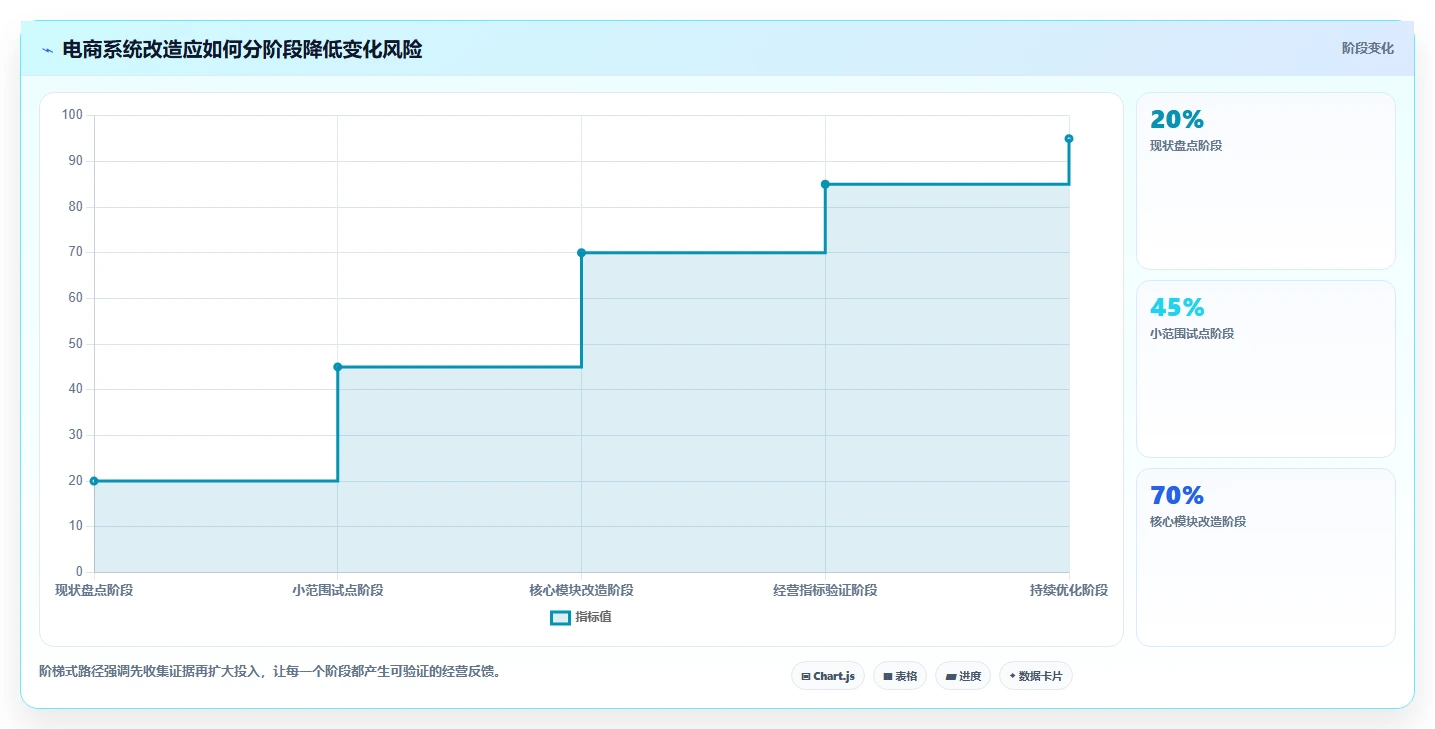This screenshot has width=1435, height=729.
Task: Click the 70% figure in third card
Action: tap(1177, 495)
